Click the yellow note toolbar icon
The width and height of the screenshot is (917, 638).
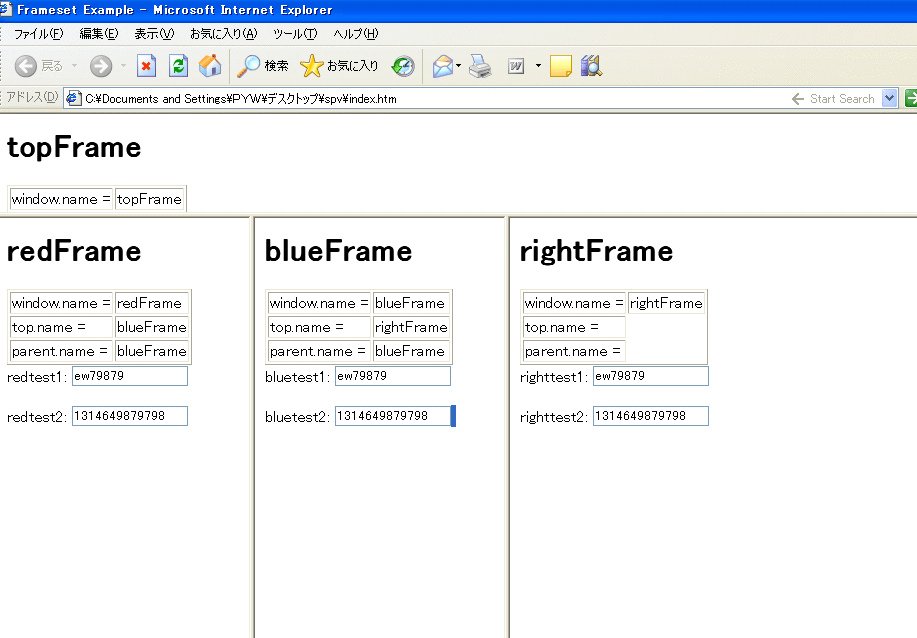561,66
